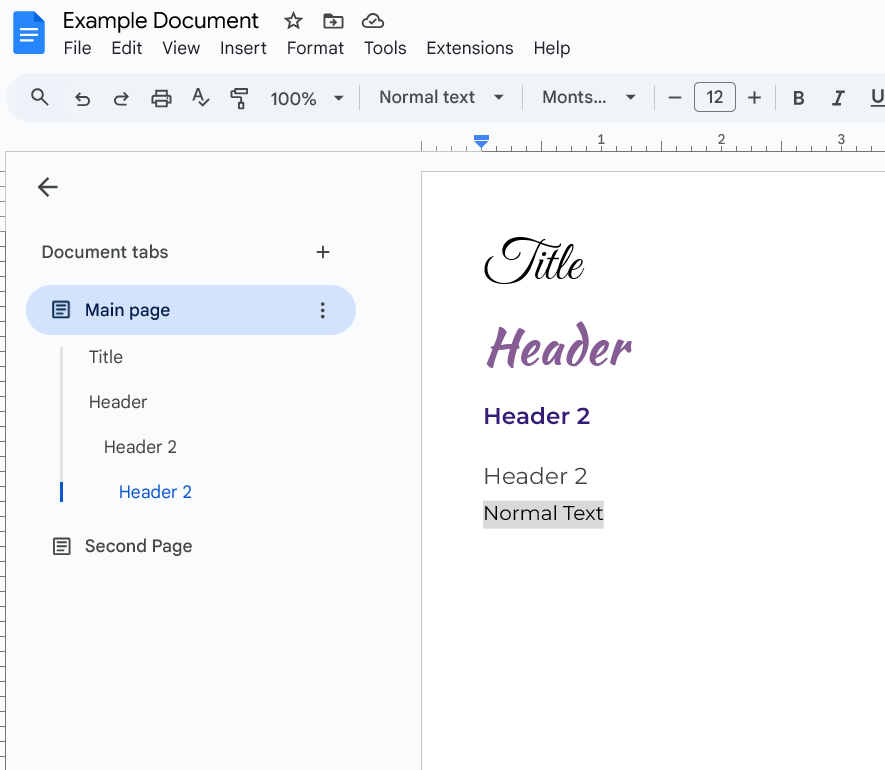885x770 pixels.
Task: Click the redo arrow icon
Action: [121, 98]
